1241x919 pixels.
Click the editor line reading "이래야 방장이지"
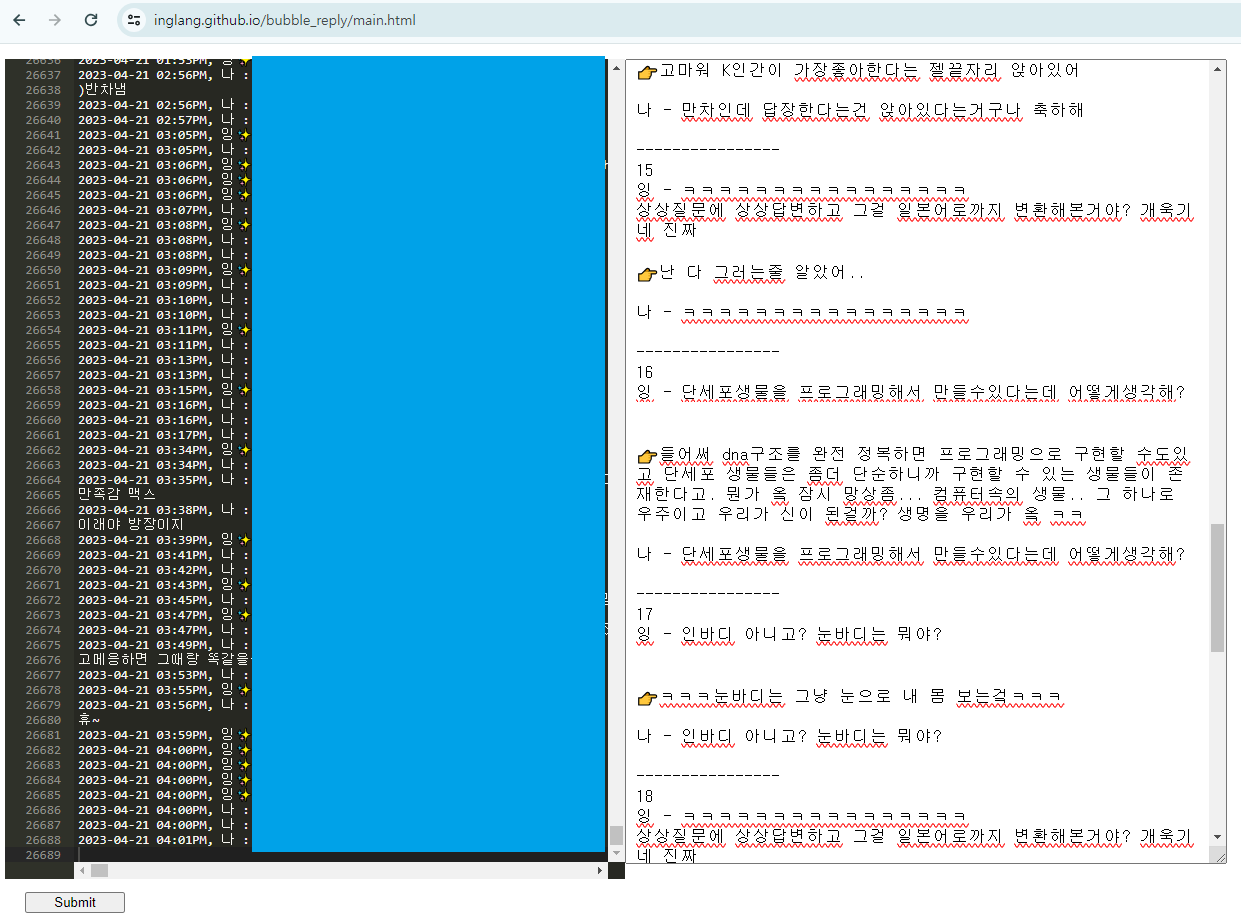tap(131, 525)
